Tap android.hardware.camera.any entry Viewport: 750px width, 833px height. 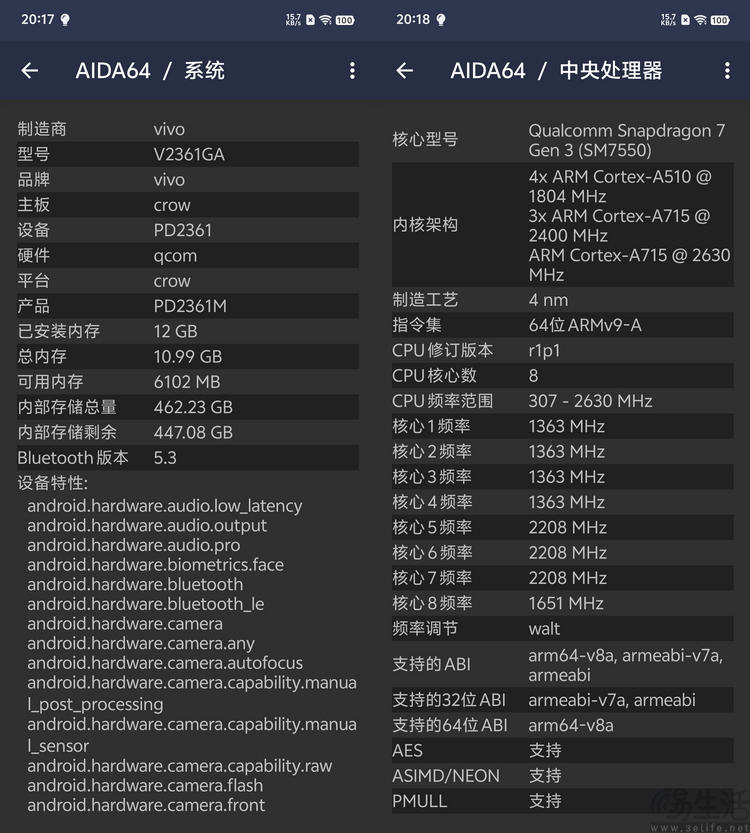coord(141,643)
